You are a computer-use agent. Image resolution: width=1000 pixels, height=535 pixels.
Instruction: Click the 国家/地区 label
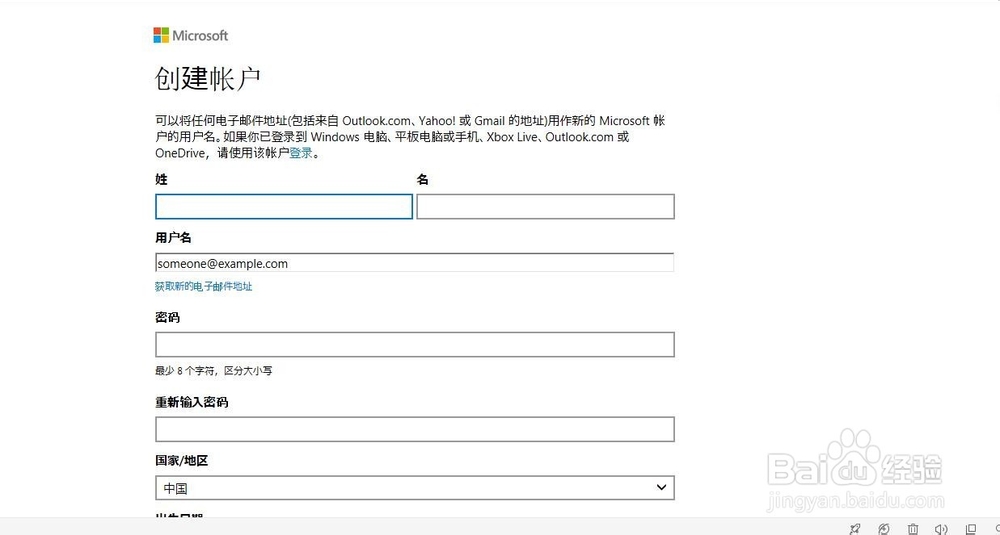[x=182, y=460]
